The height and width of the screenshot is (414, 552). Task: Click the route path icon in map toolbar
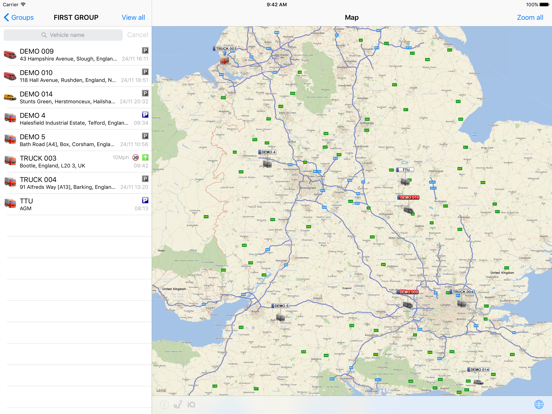[x=178, y=405]
